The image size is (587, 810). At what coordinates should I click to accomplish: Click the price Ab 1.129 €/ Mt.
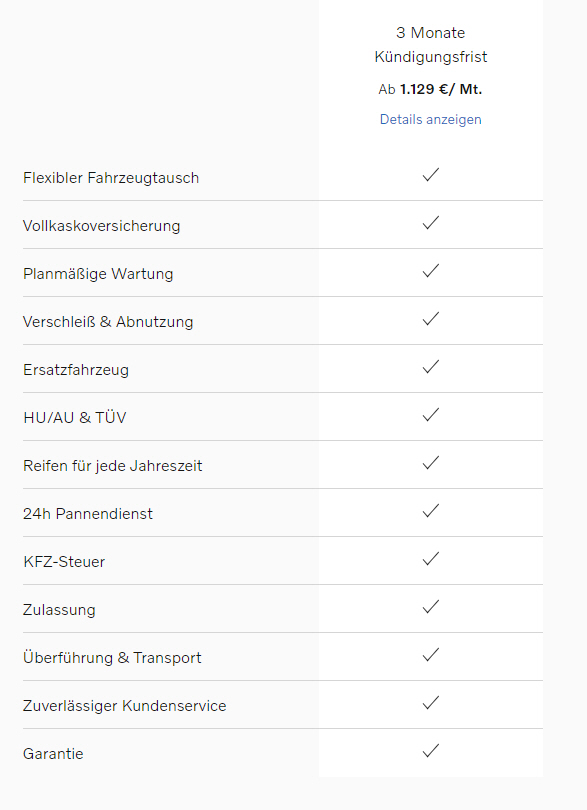click(430, 89)
